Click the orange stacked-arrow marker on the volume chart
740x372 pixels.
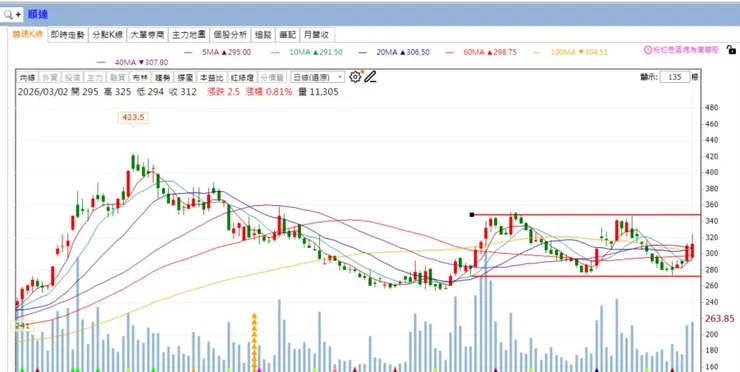click(x=254, y=342)
